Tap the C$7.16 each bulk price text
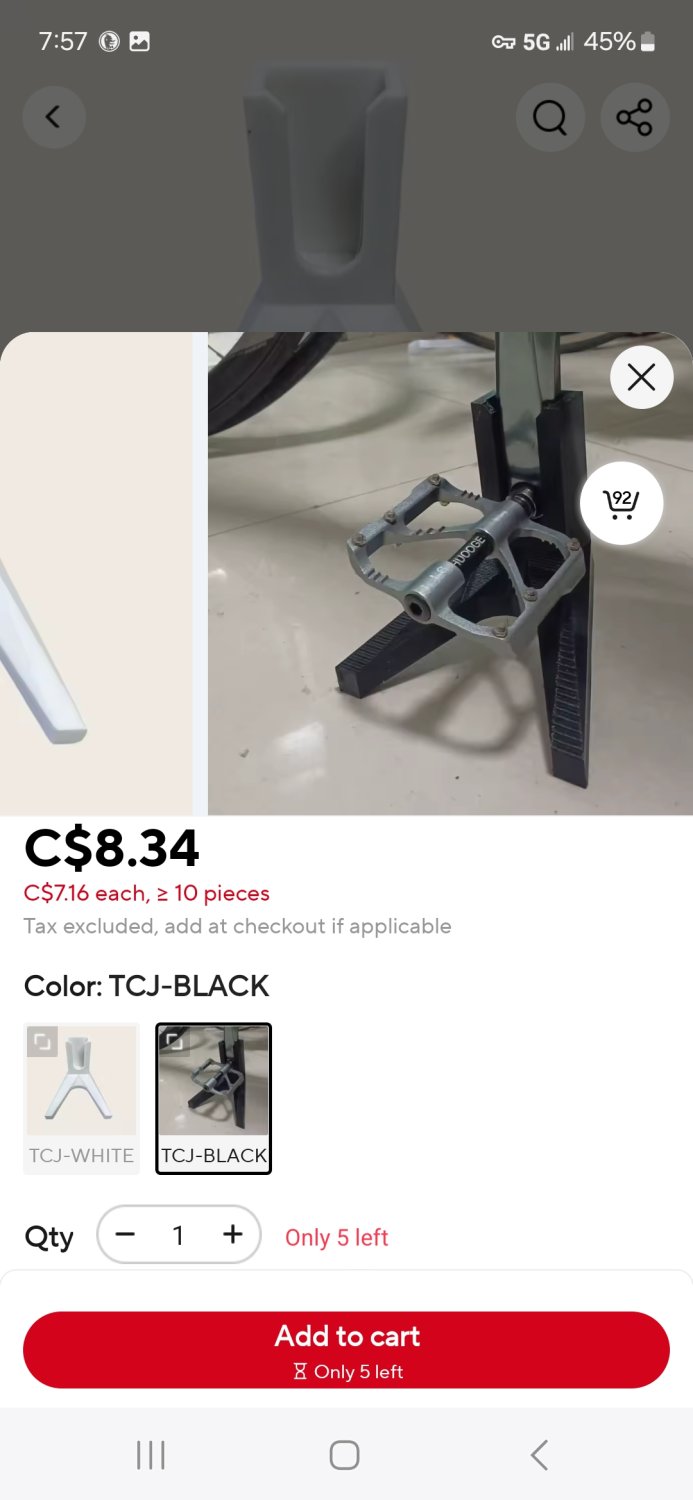693x1500 pixels. point(147,893)
